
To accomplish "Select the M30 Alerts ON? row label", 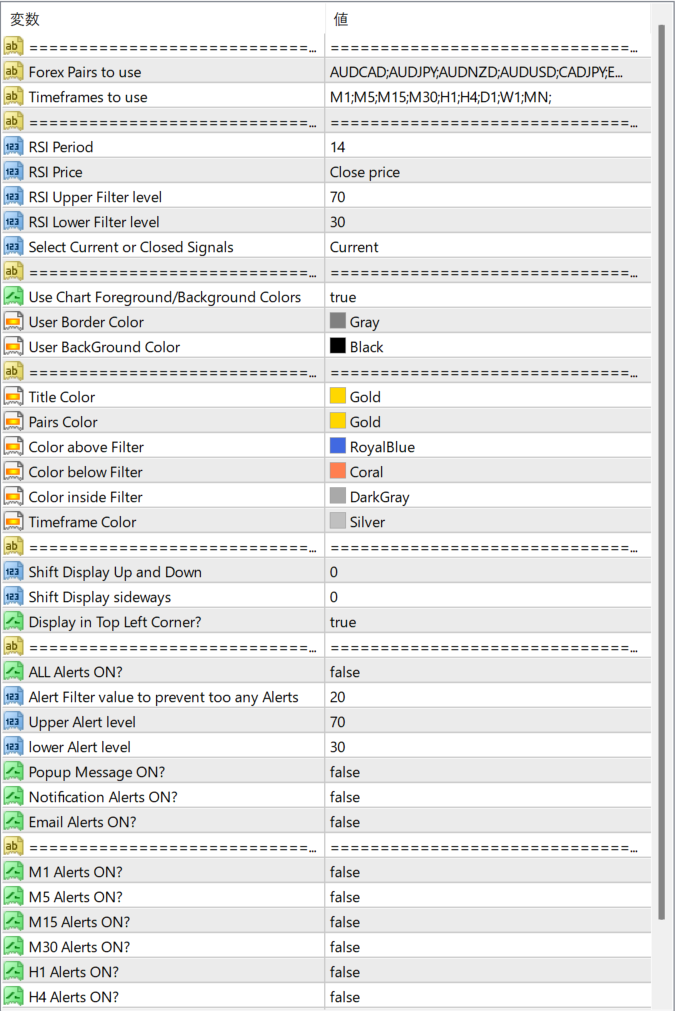I will click(79, 947).
